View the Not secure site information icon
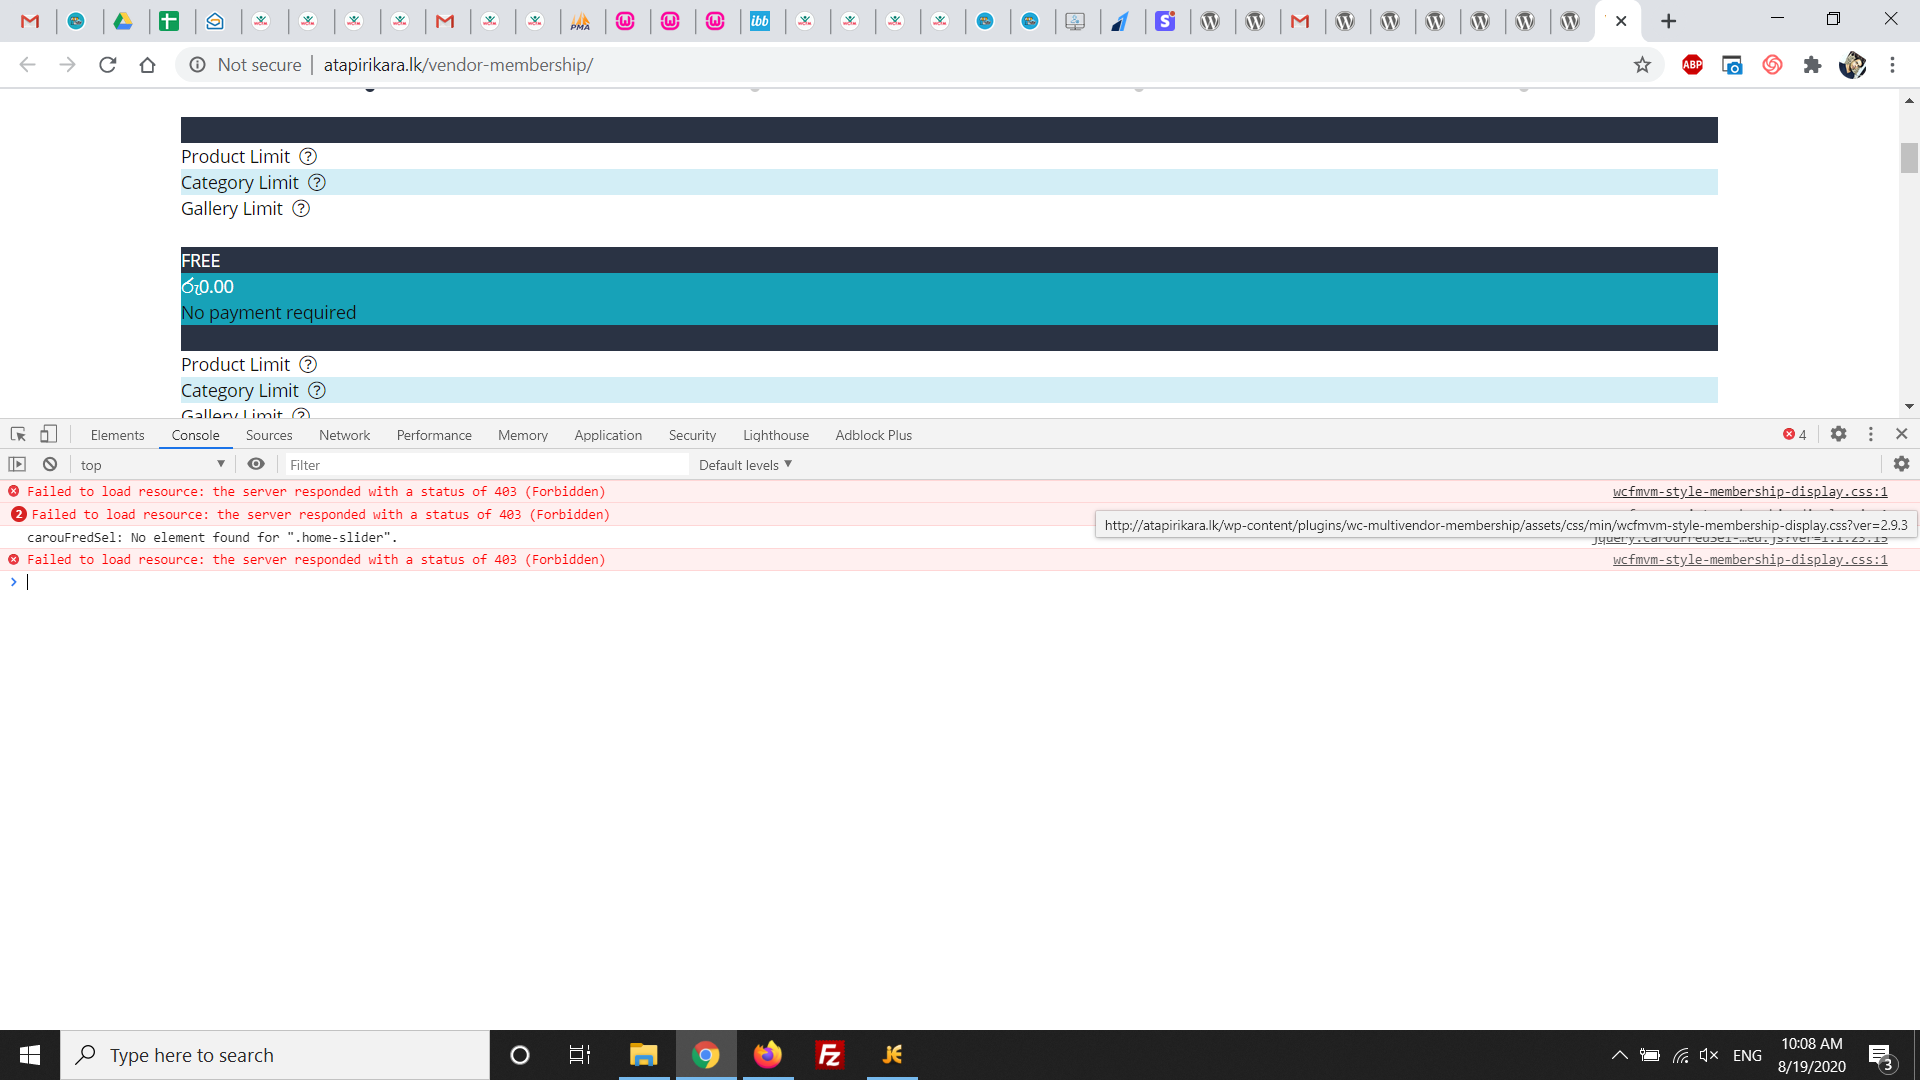The width and height of the screenshot is (1920, 1080). click(x=198, y=65)
